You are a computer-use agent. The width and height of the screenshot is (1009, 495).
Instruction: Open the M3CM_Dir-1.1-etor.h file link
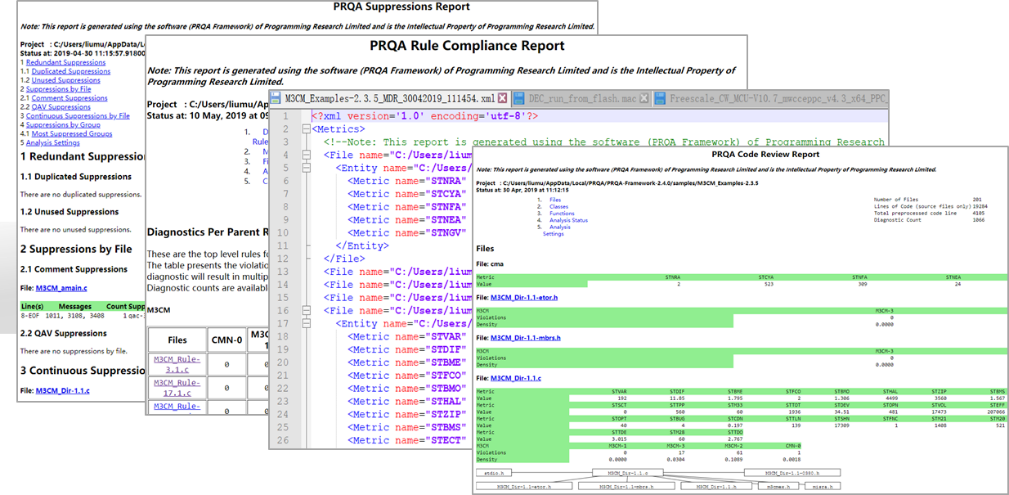[524, 298]
